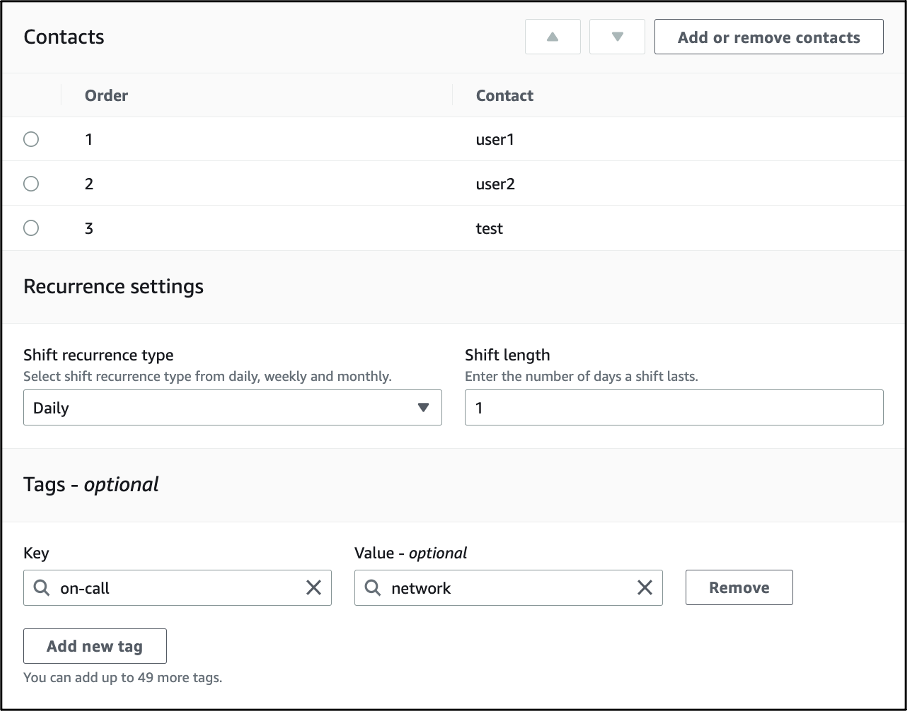Remove the on-call network tag
The image size is (908, 712).
pos(738,588)
